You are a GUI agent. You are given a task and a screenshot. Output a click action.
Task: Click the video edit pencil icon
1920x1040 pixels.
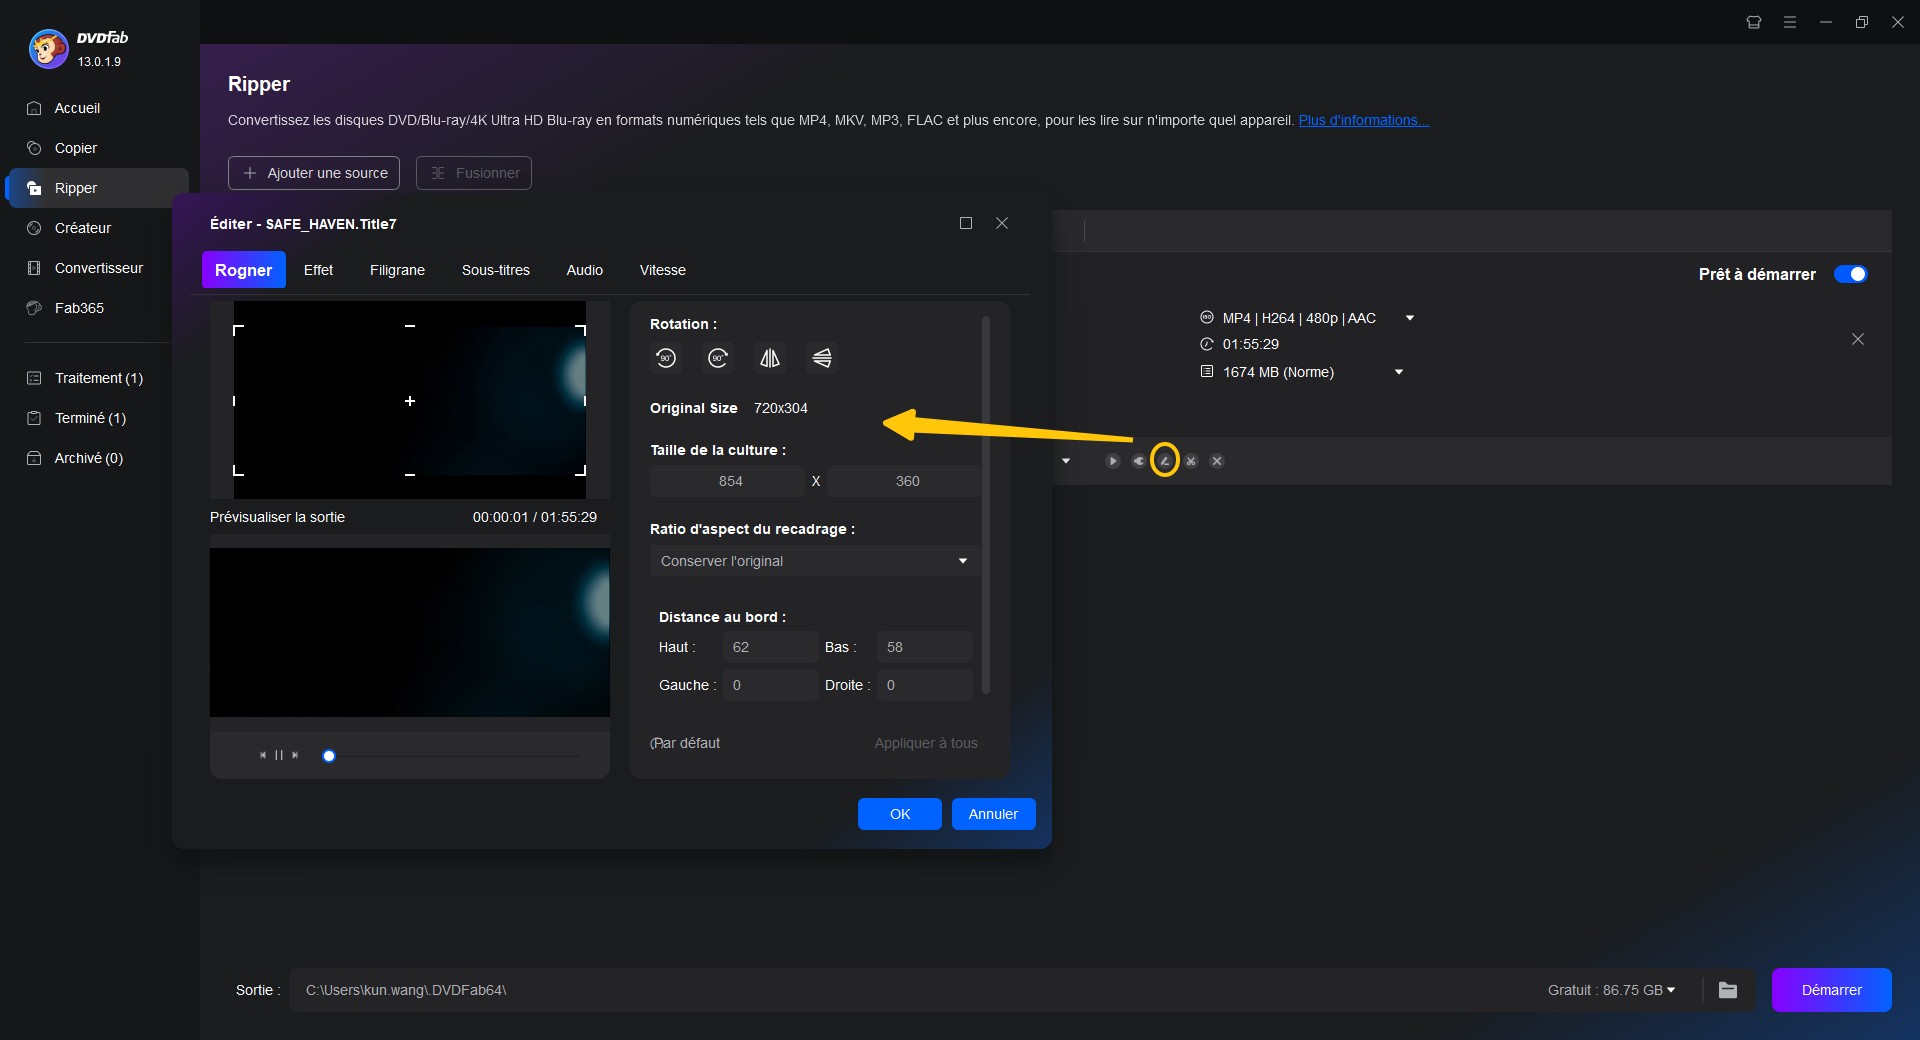click(x=1164, y=461)
